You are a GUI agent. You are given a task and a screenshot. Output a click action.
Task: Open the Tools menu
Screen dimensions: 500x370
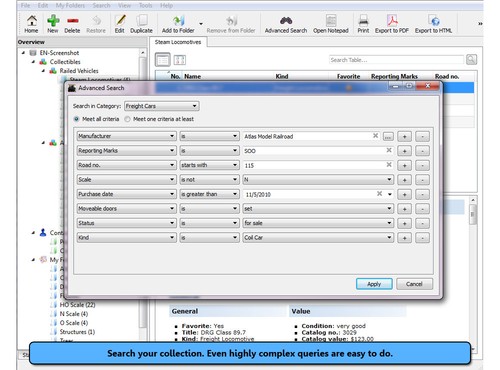tap(145, 5)
